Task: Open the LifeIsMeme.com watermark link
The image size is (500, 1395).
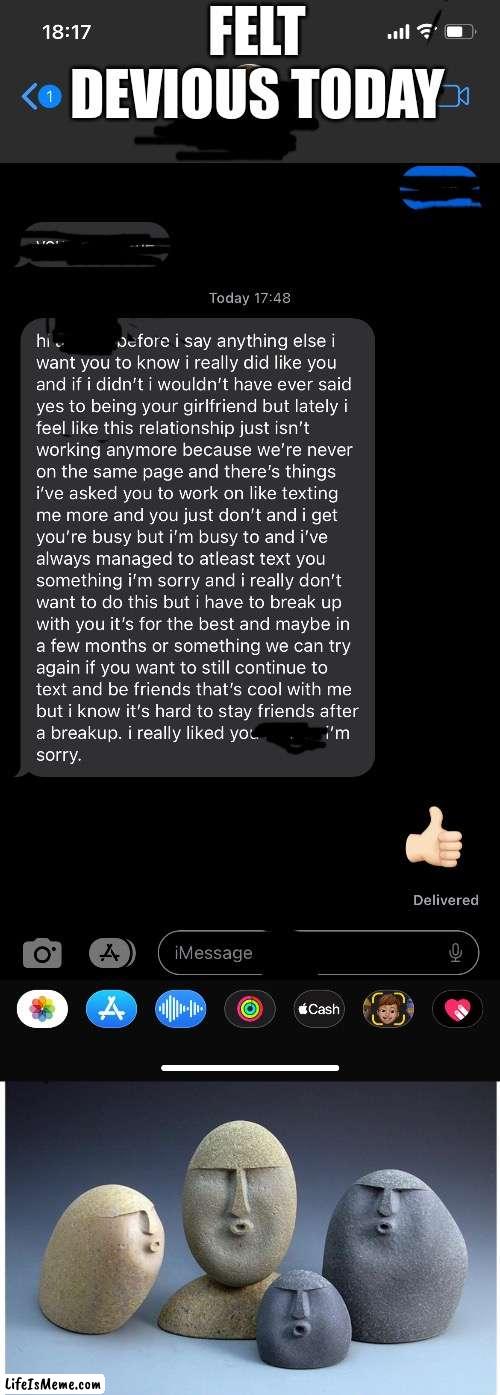Action: click(x=54, y=1384)
